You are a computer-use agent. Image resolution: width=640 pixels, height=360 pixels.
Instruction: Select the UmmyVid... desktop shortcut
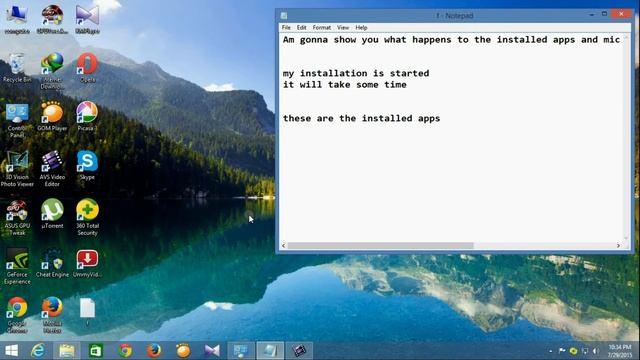(87, 263)
